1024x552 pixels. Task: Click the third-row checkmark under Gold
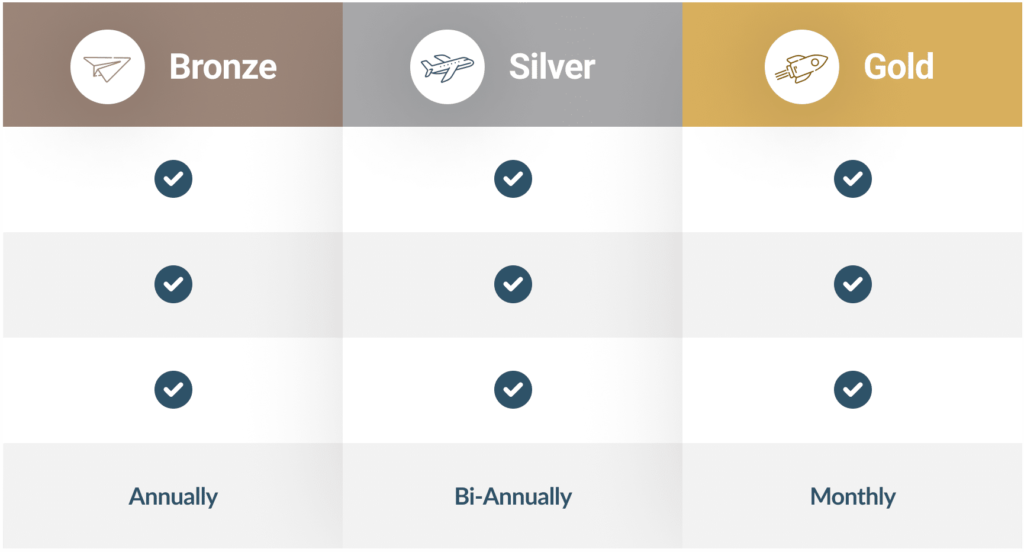[x=852, y=388]
